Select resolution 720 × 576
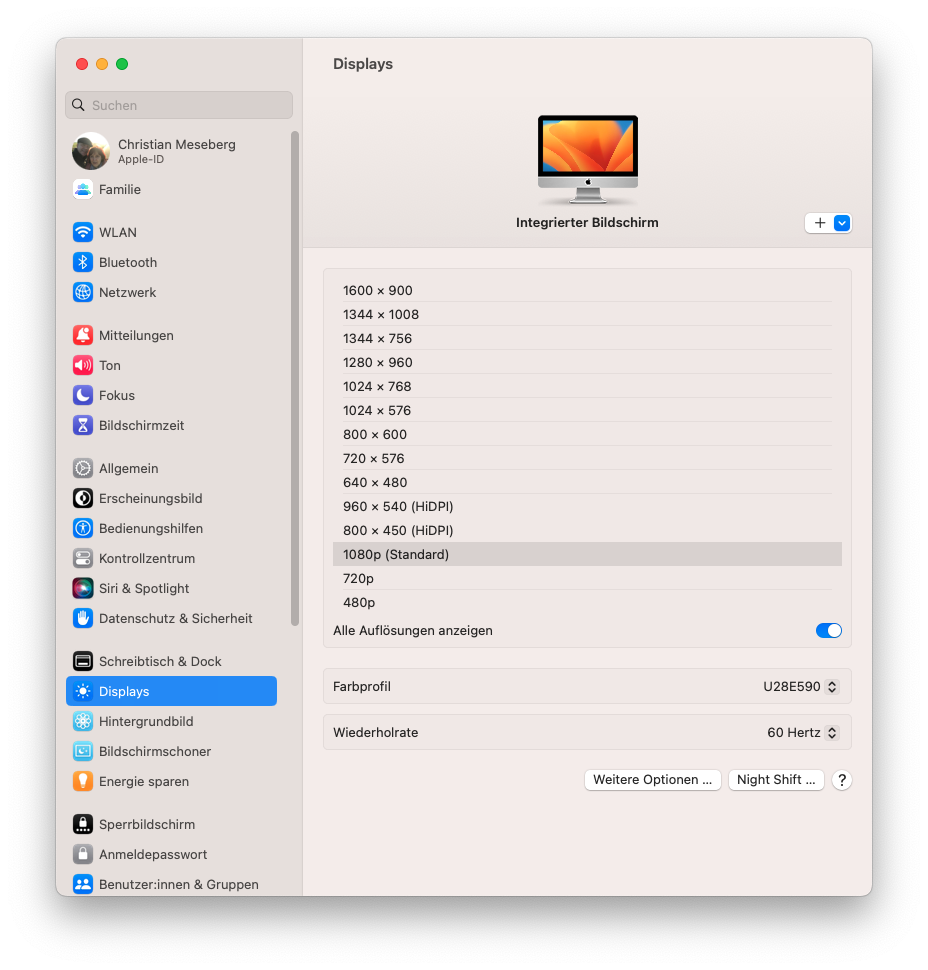Screen dimensions: 928x970 (x=587, y=458)
